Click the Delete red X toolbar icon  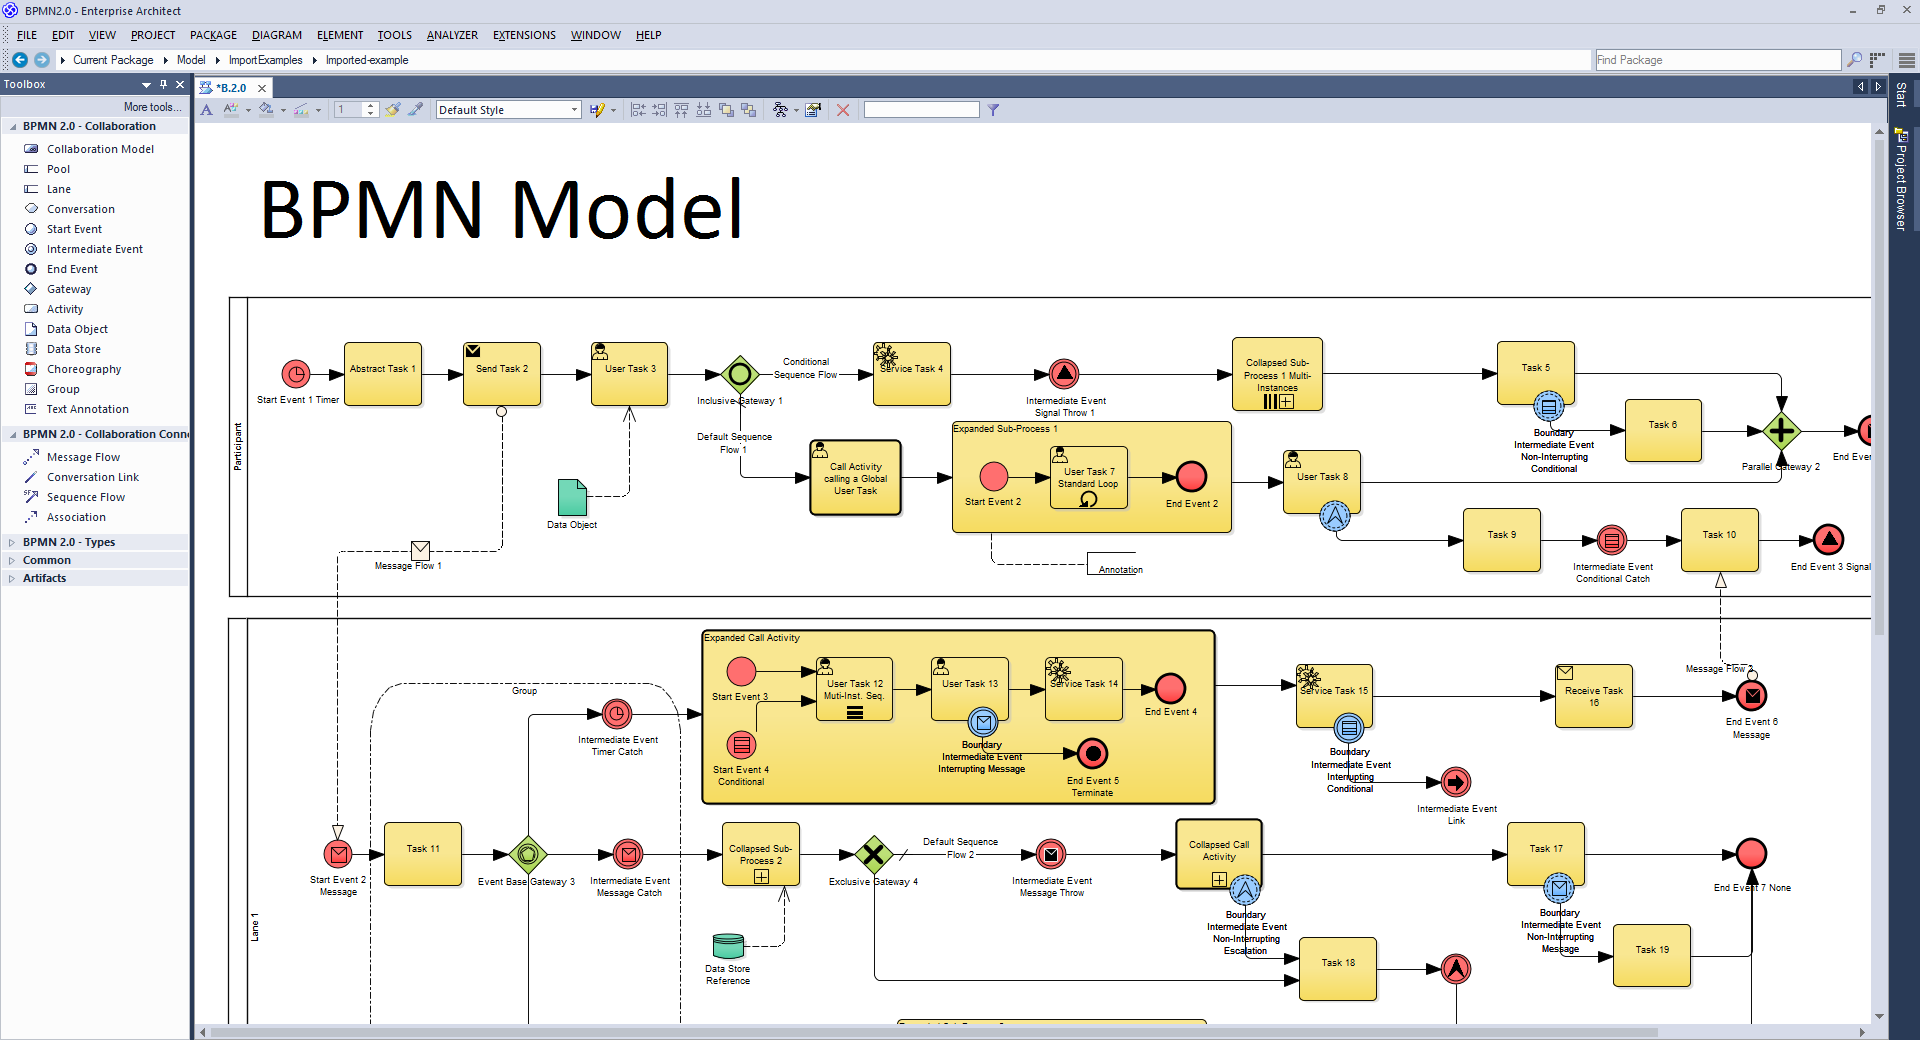[x=843, y=110]
